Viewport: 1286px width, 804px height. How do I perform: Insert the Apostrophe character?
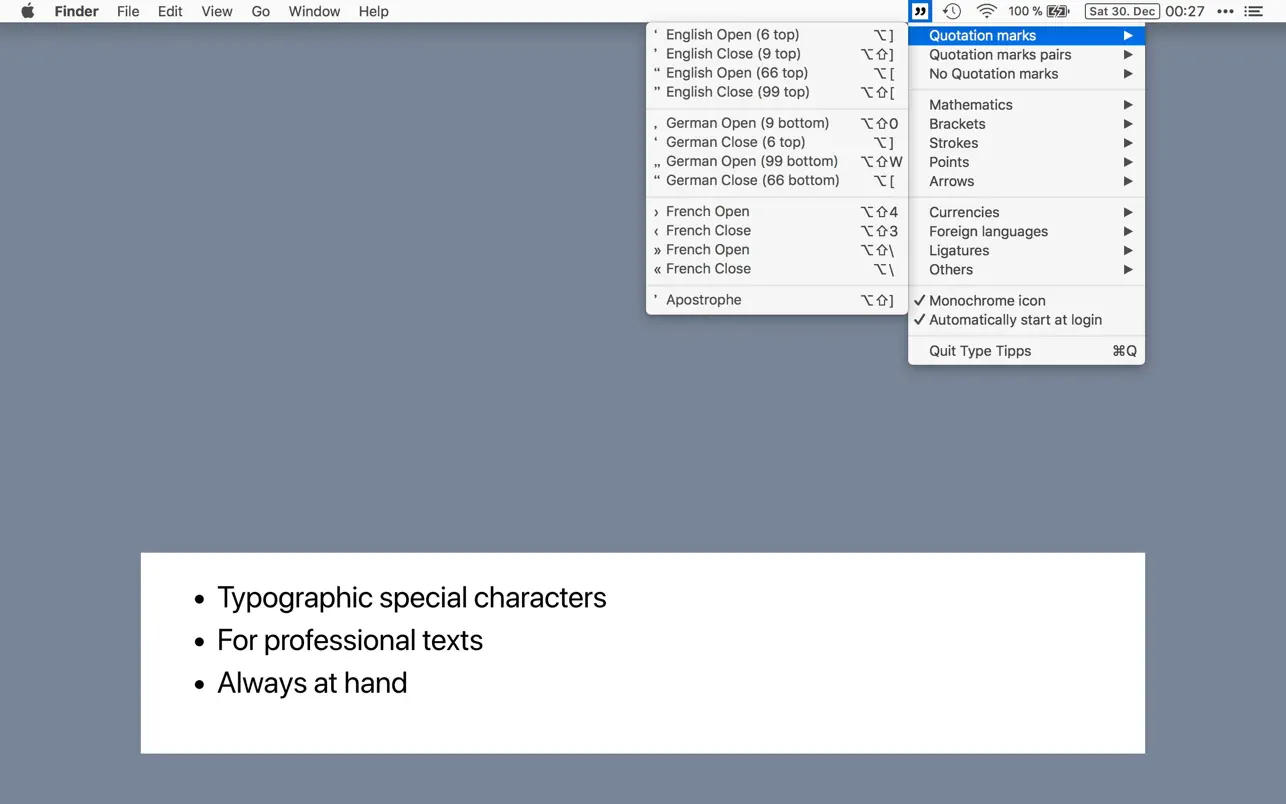[x=703, y=299]
